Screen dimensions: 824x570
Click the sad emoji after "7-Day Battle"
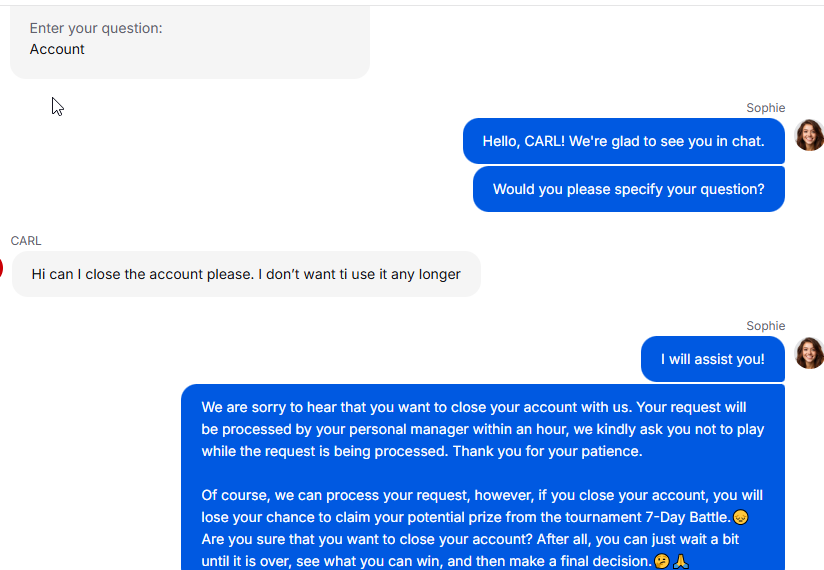pyautogui.click(x=740, y=518)
